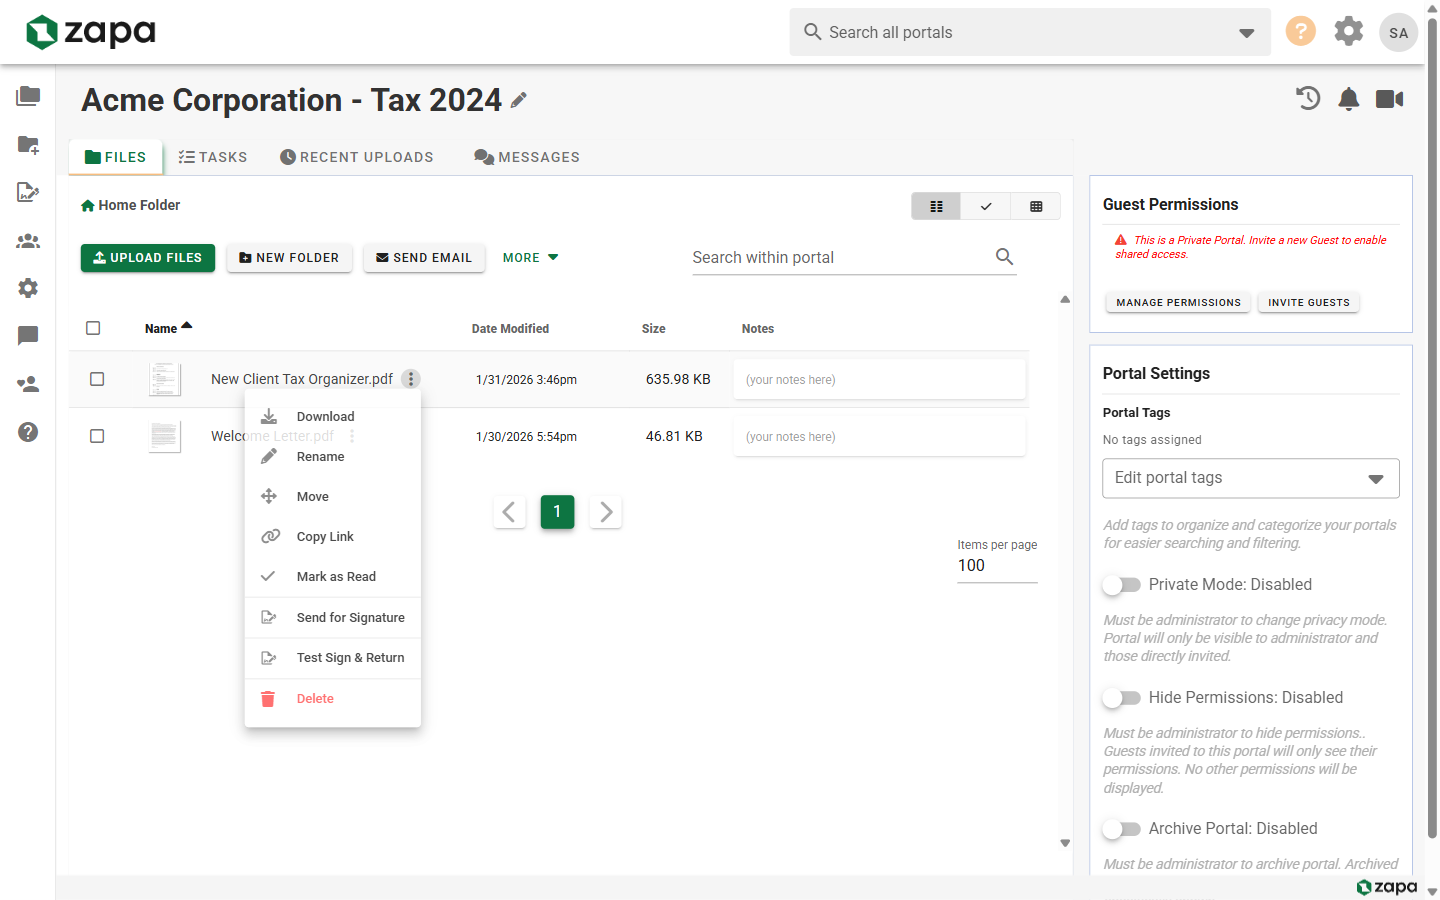Open the e-signature icon in left sidebar
1440x900 pixels.
pos(28,192)
